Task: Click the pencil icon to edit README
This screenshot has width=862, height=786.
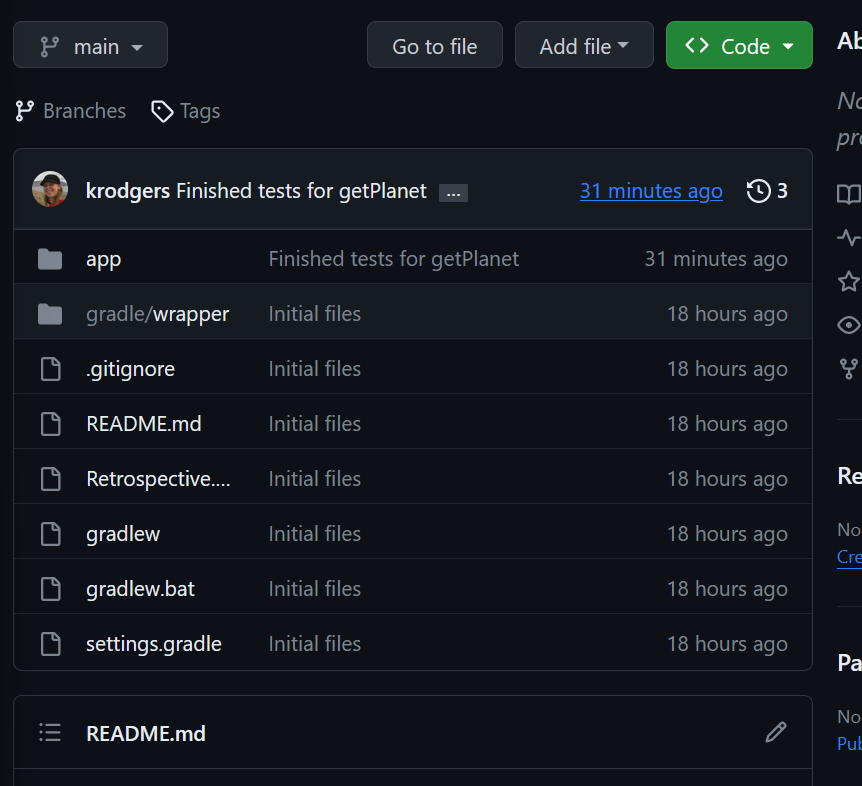Action: click(775, 733)
